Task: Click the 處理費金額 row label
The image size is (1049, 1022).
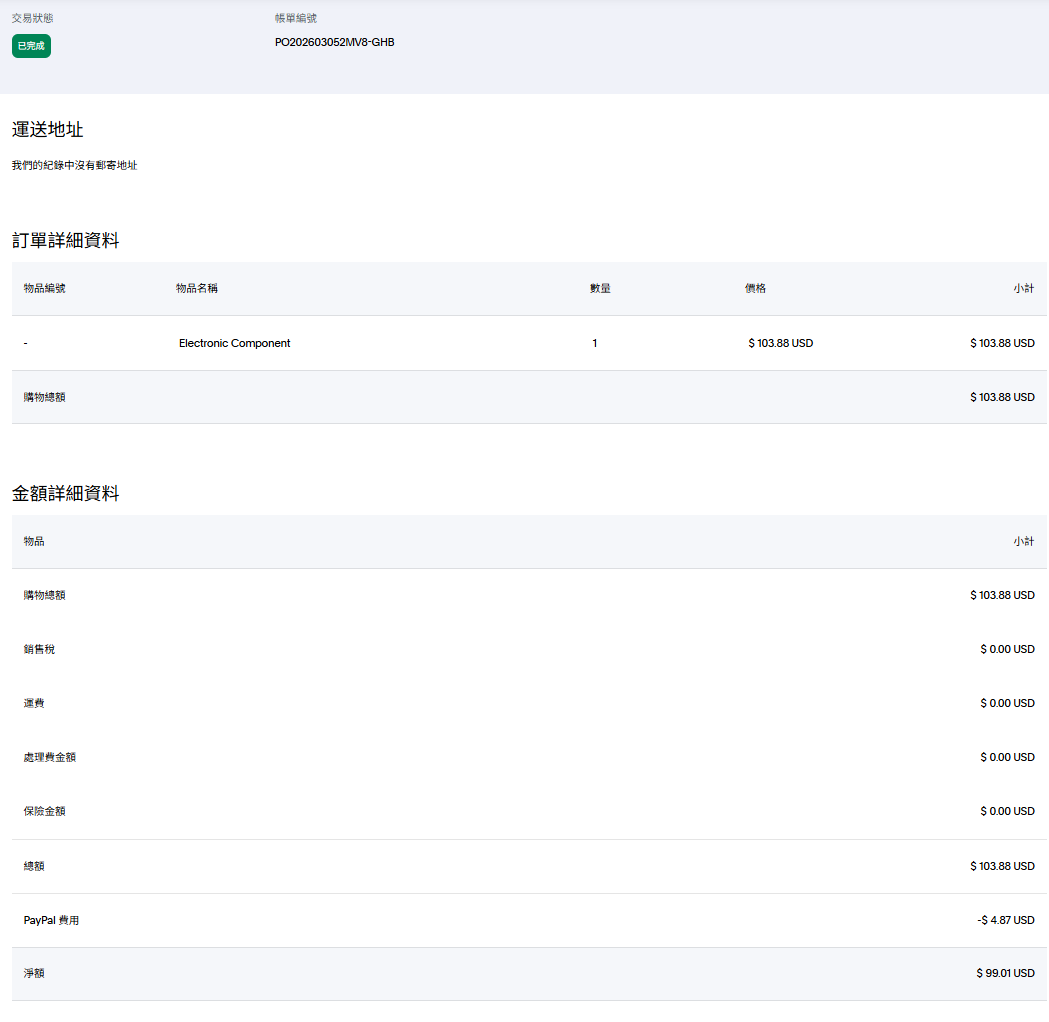Action: (50, 757)
